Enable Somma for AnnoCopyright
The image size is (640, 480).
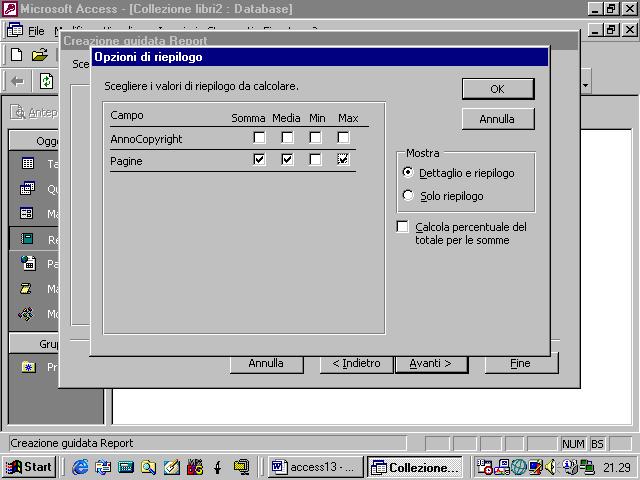click(x=259, y=137)
